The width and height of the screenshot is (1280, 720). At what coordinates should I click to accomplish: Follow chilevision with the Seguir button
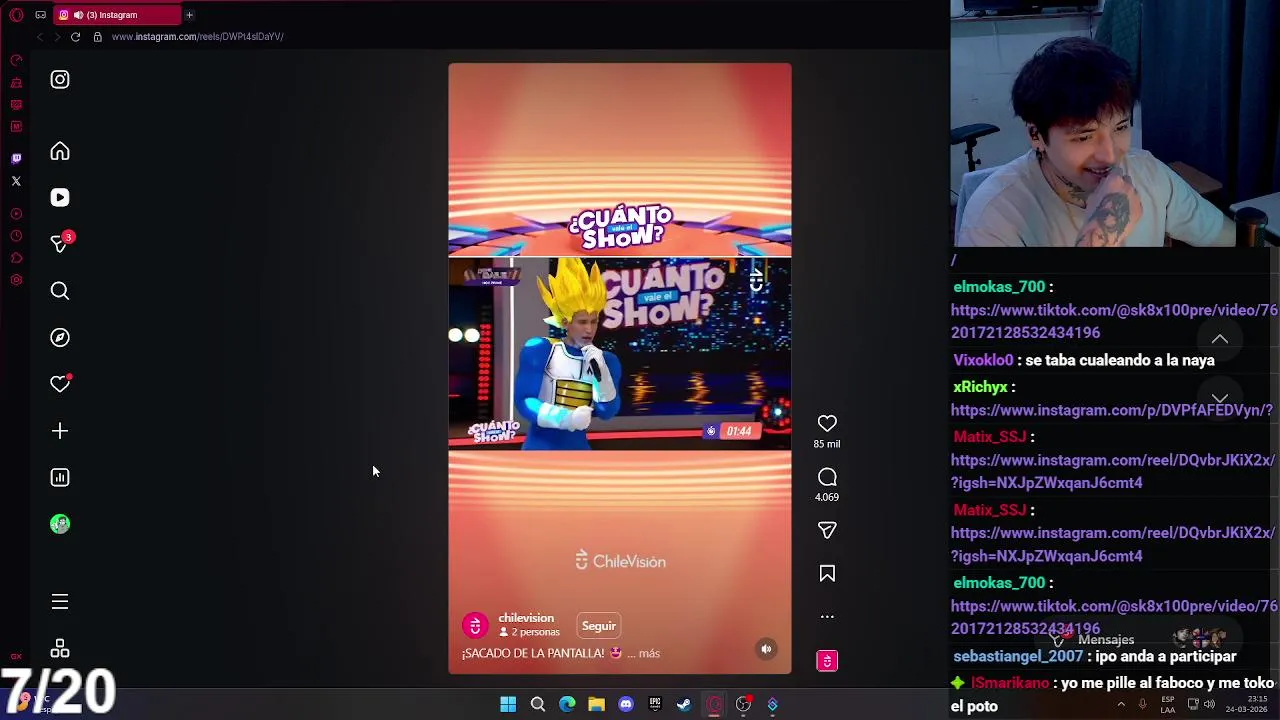click(x=599, y=626)
